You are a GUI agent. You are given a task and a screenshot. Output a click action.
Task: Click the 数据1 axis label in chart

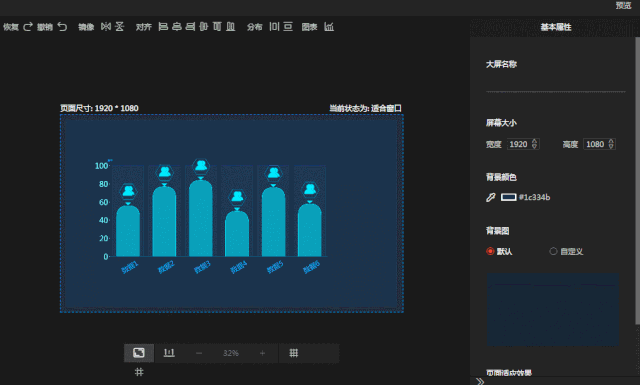click(x=130, y=267)
